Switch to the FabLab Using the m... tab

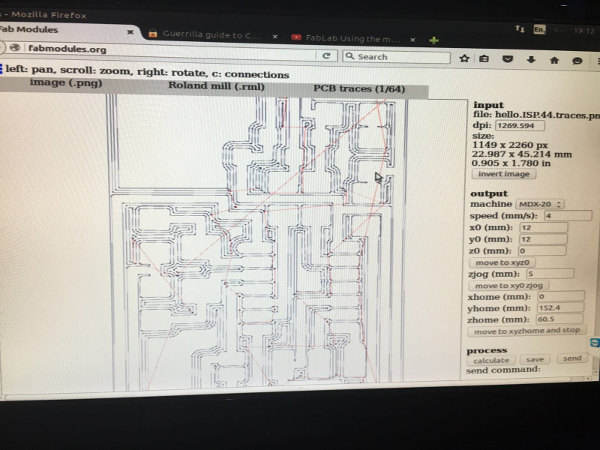(x=352, y=38)
